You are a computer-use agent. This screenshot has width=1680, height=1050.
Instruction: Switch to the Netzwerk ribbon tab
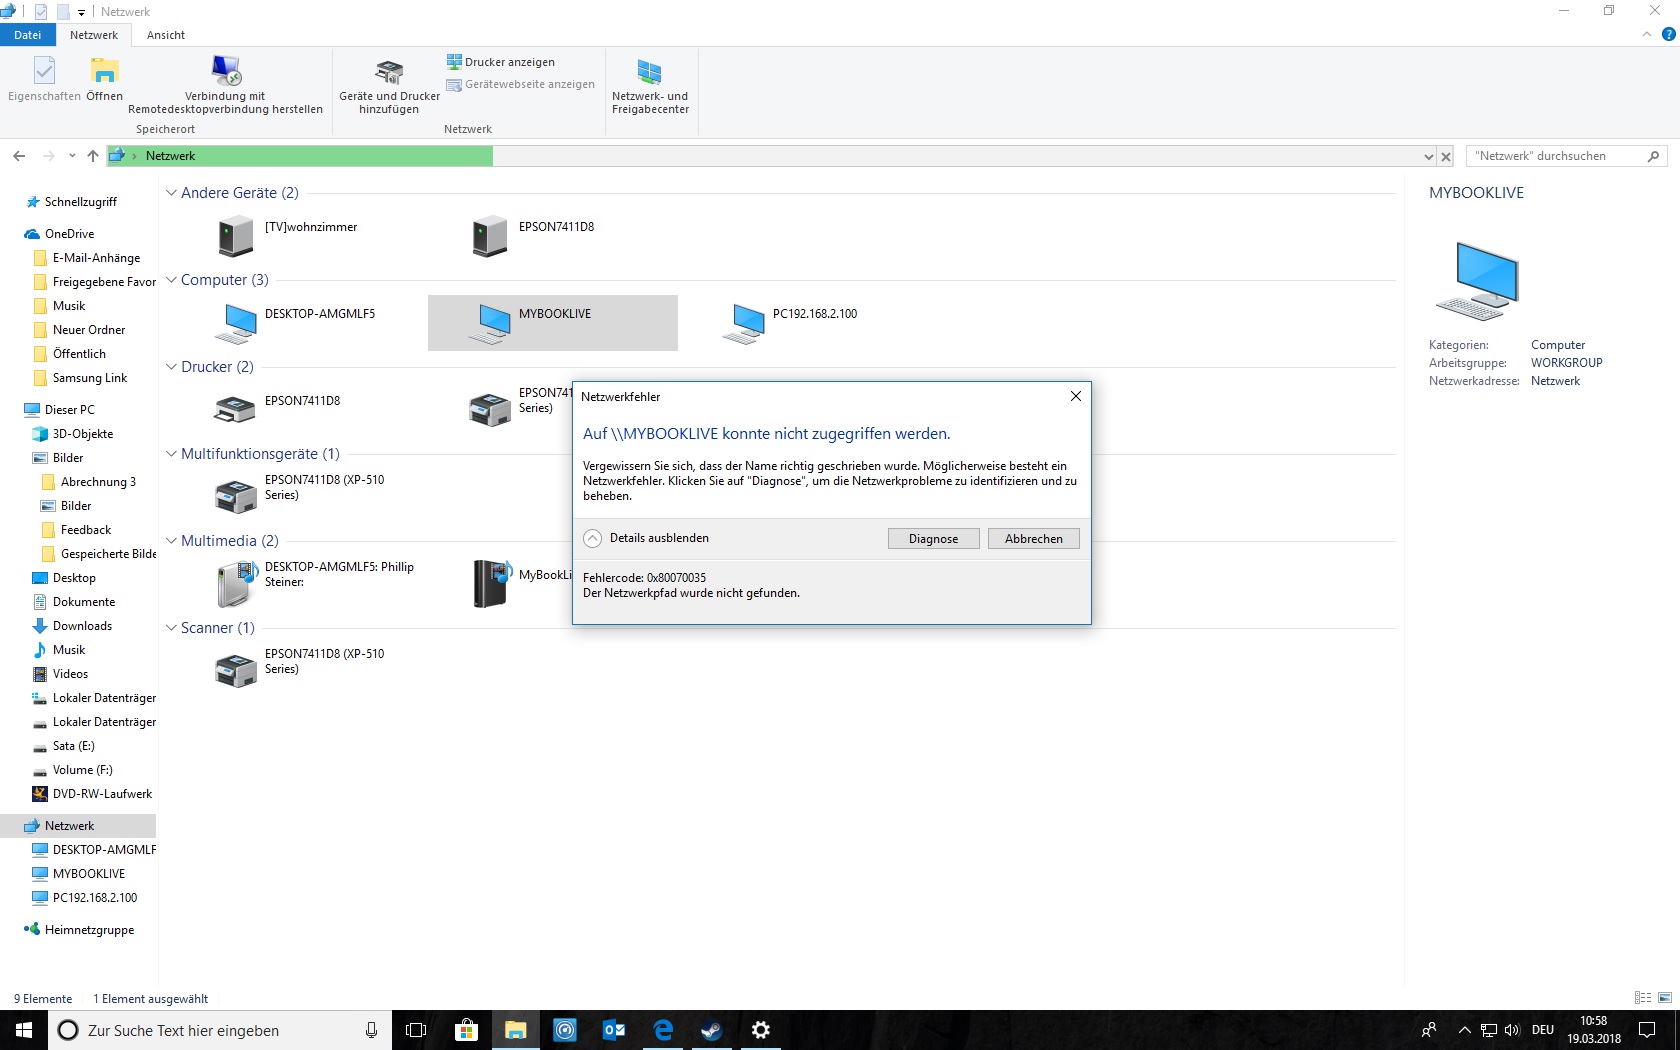(94, 35)
